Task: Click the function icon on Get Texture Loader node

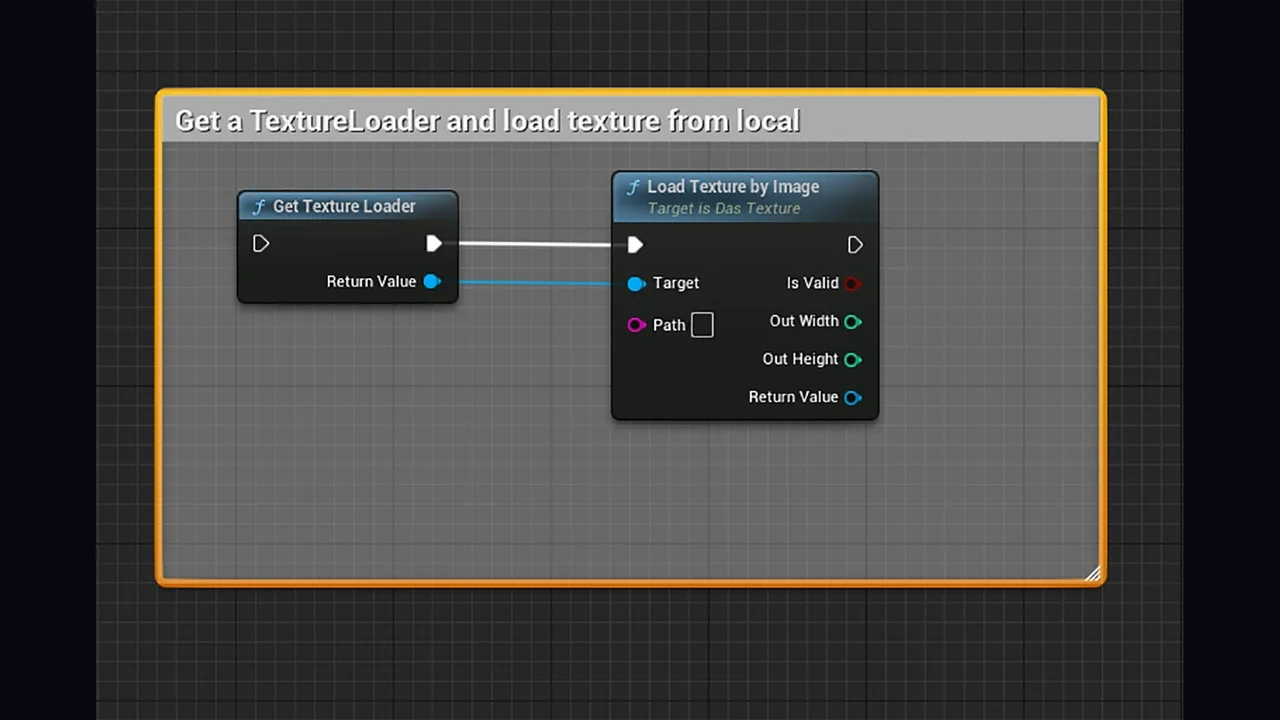Action: (x=259, y=206)
